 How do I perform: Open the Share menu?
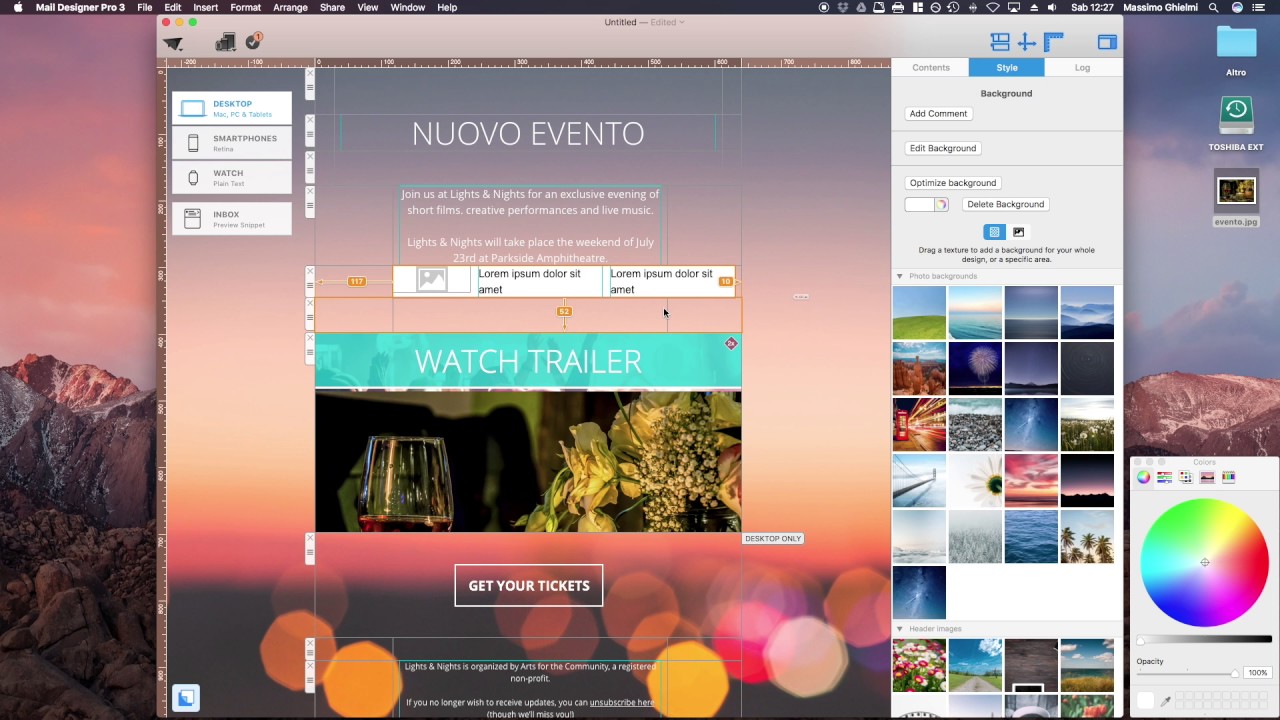click(332, 7)
